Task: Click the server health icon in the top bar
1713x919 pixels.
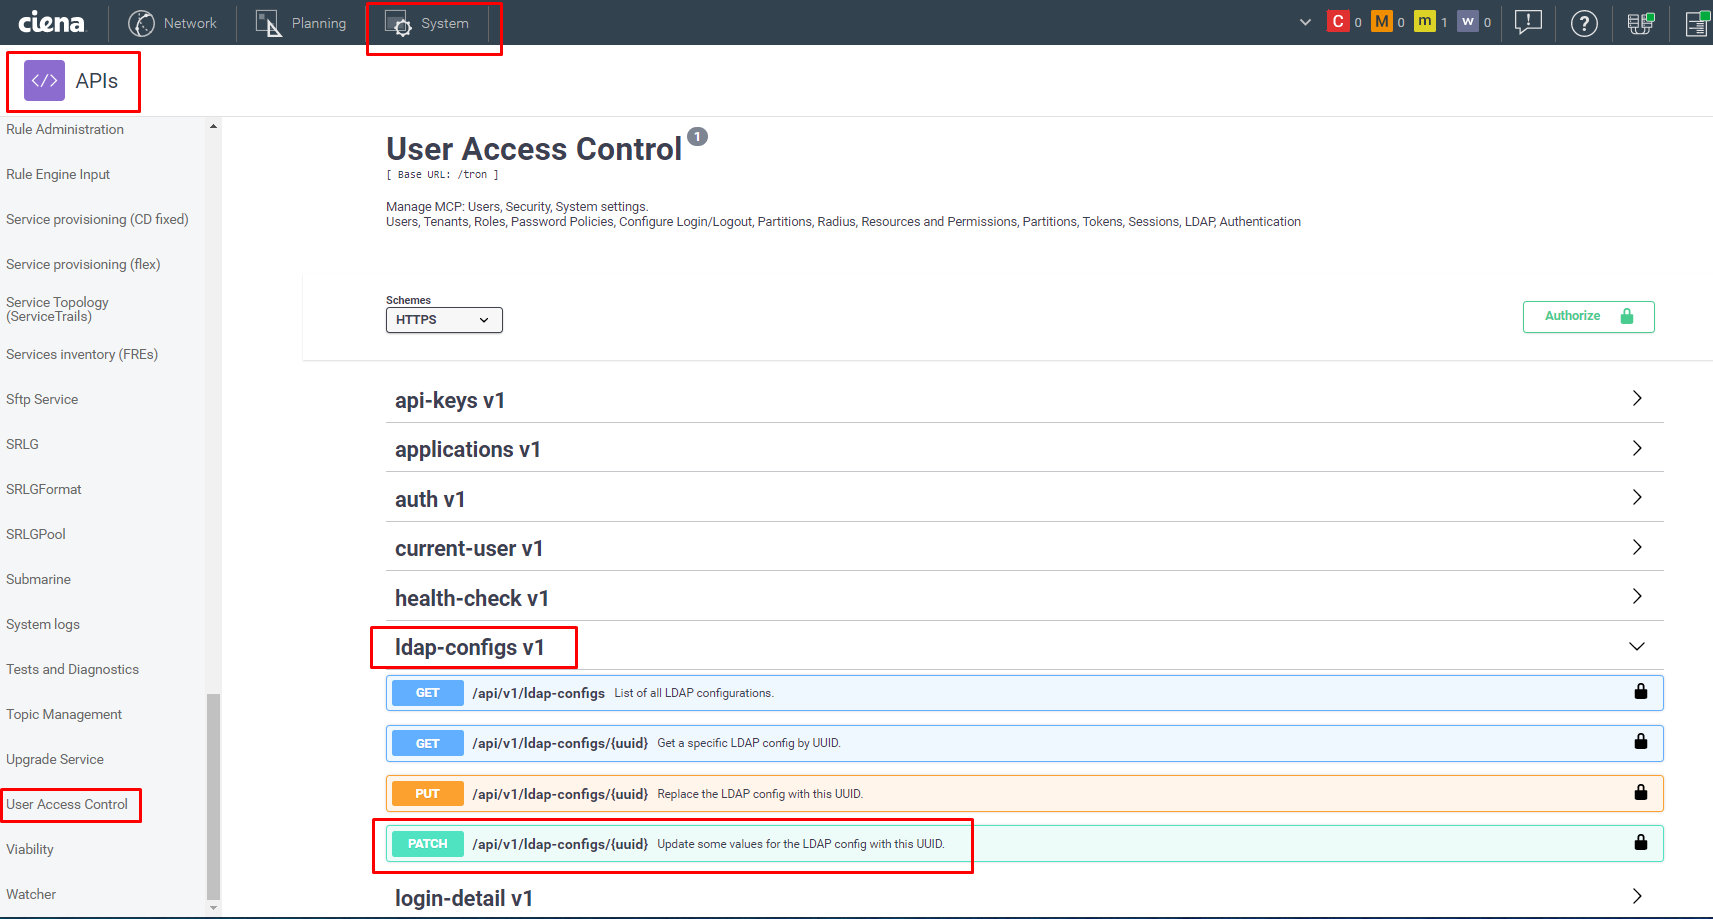Action: (1641, 23)
